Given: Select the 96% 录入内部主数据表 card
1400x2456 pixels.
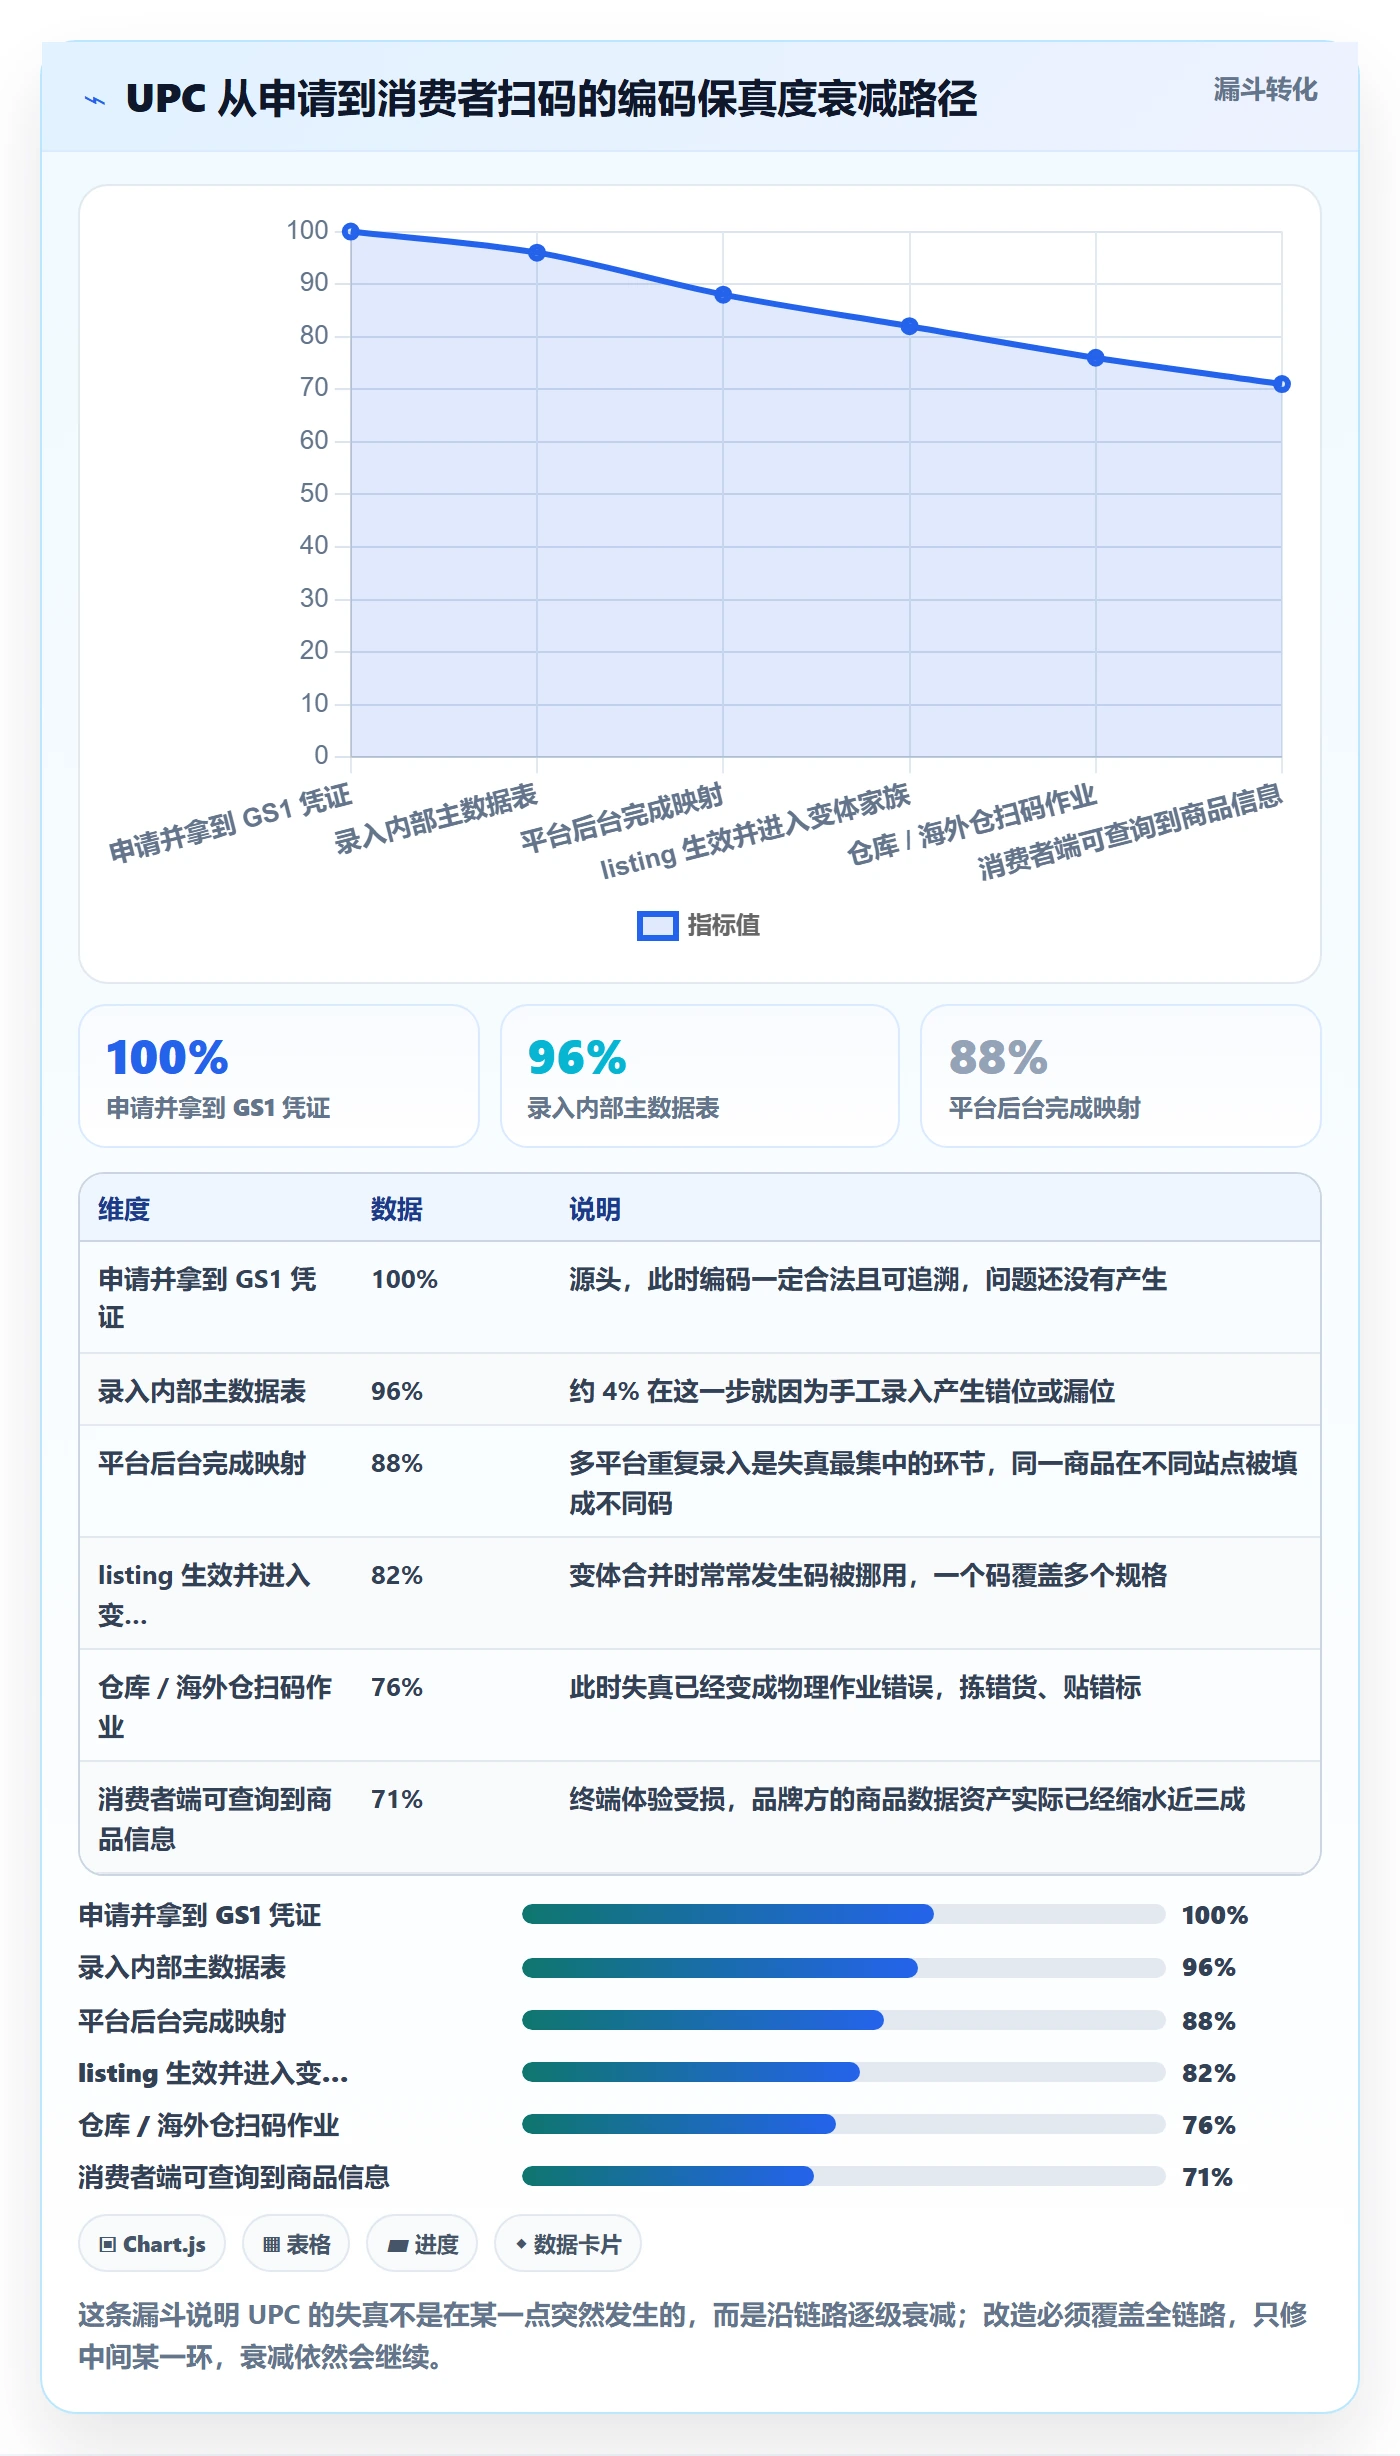Looking at the screenshot, I should click(x=700, y=1076).
